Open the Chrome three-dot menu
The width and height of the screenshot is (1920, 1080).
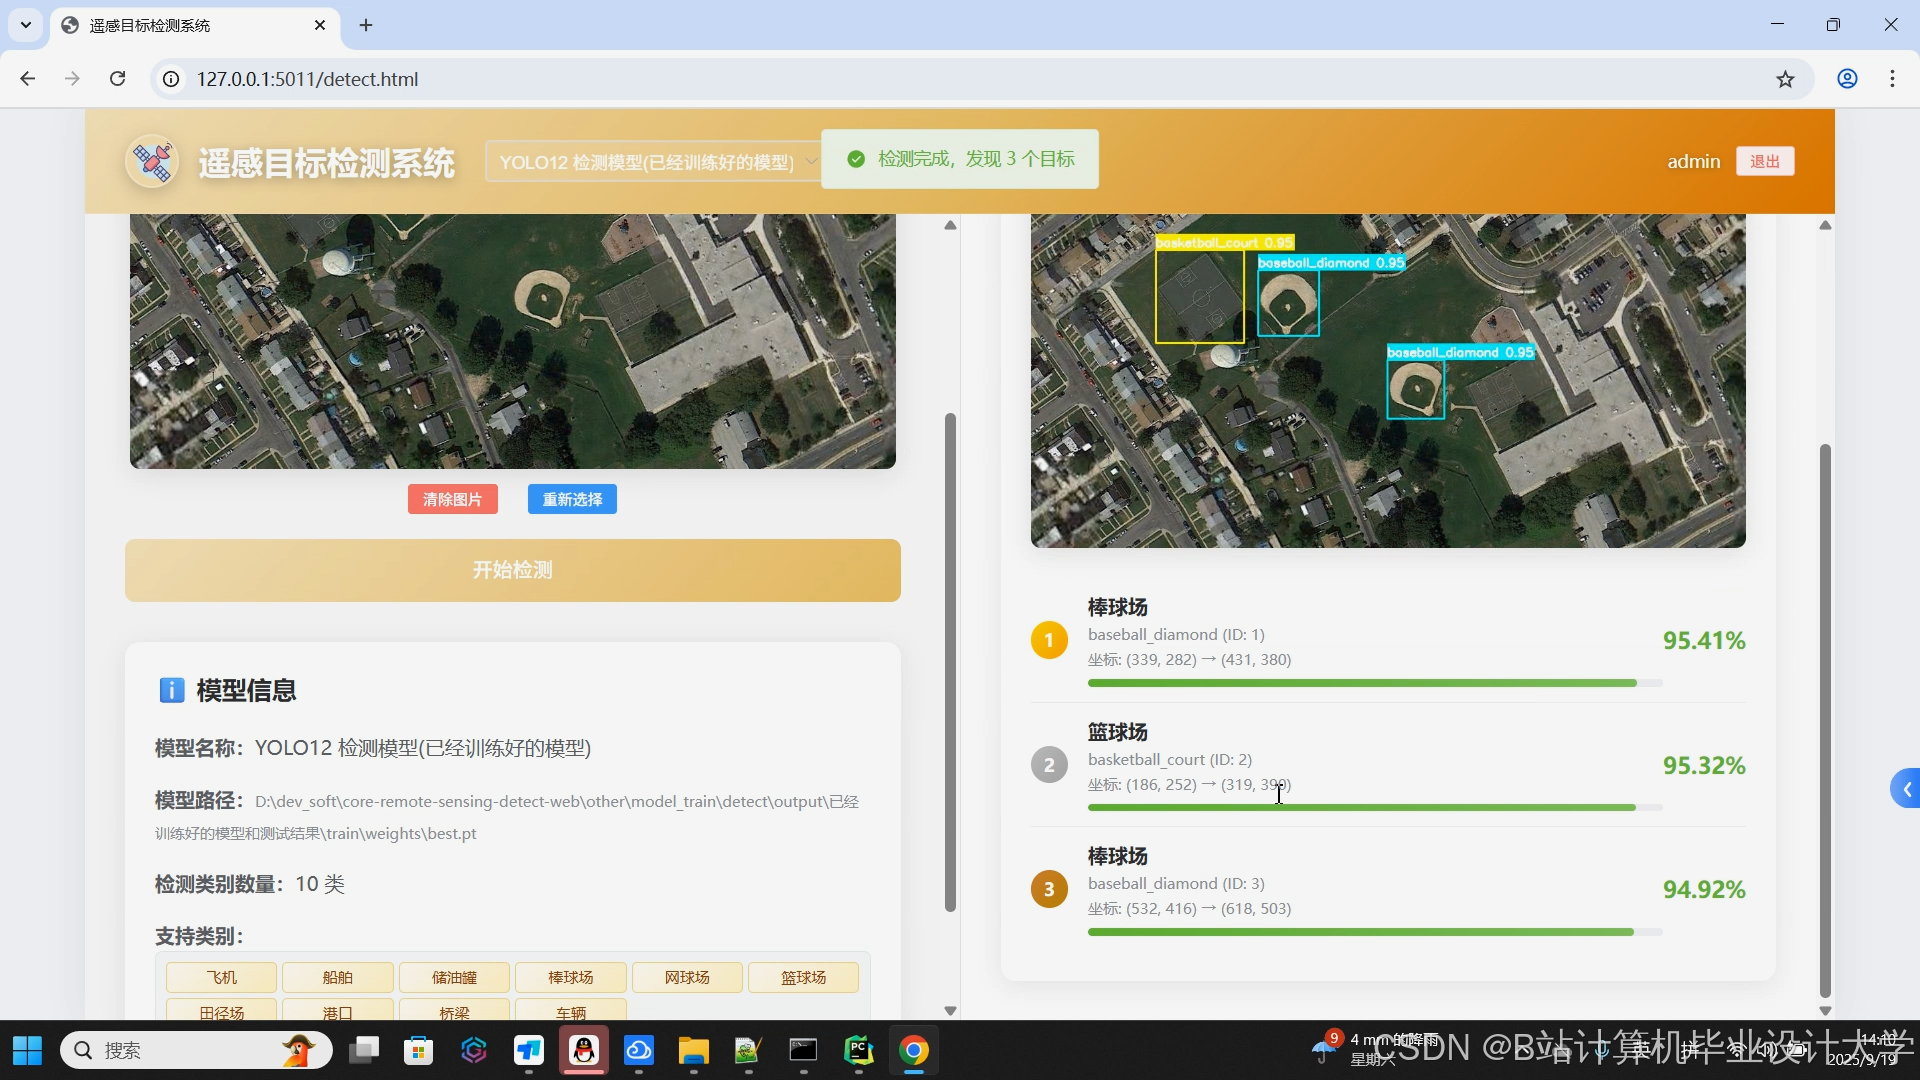pos(1892,79)
